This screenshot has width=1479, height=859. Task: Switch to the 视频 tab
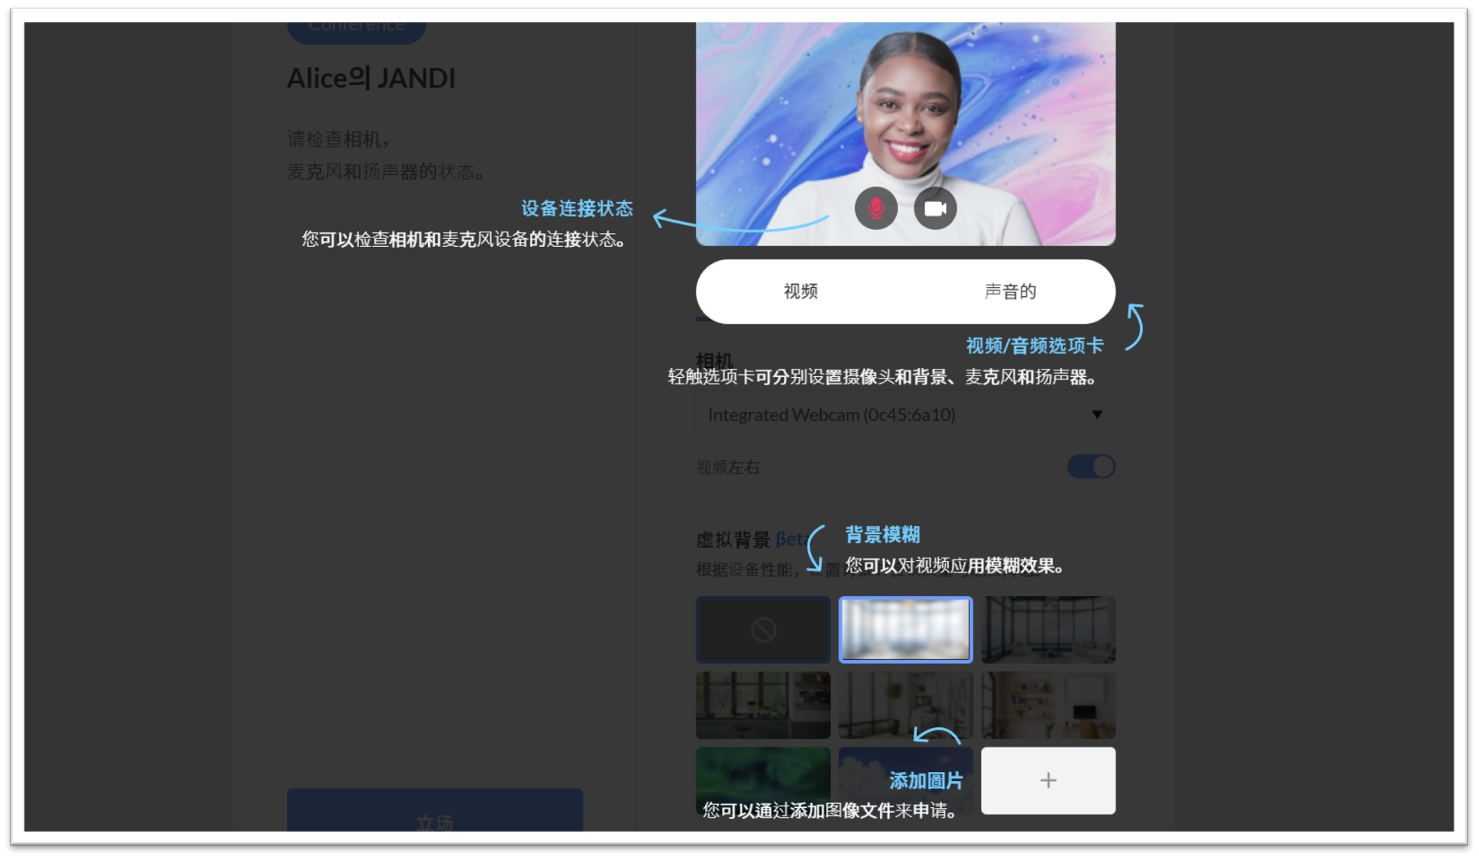801,291
